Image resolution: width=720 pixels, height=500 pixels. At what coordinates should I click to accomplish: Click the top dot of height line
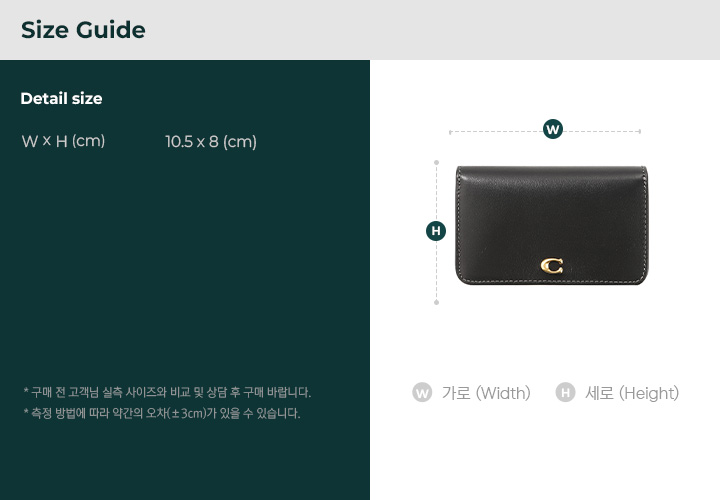click(x=436, y=163)
